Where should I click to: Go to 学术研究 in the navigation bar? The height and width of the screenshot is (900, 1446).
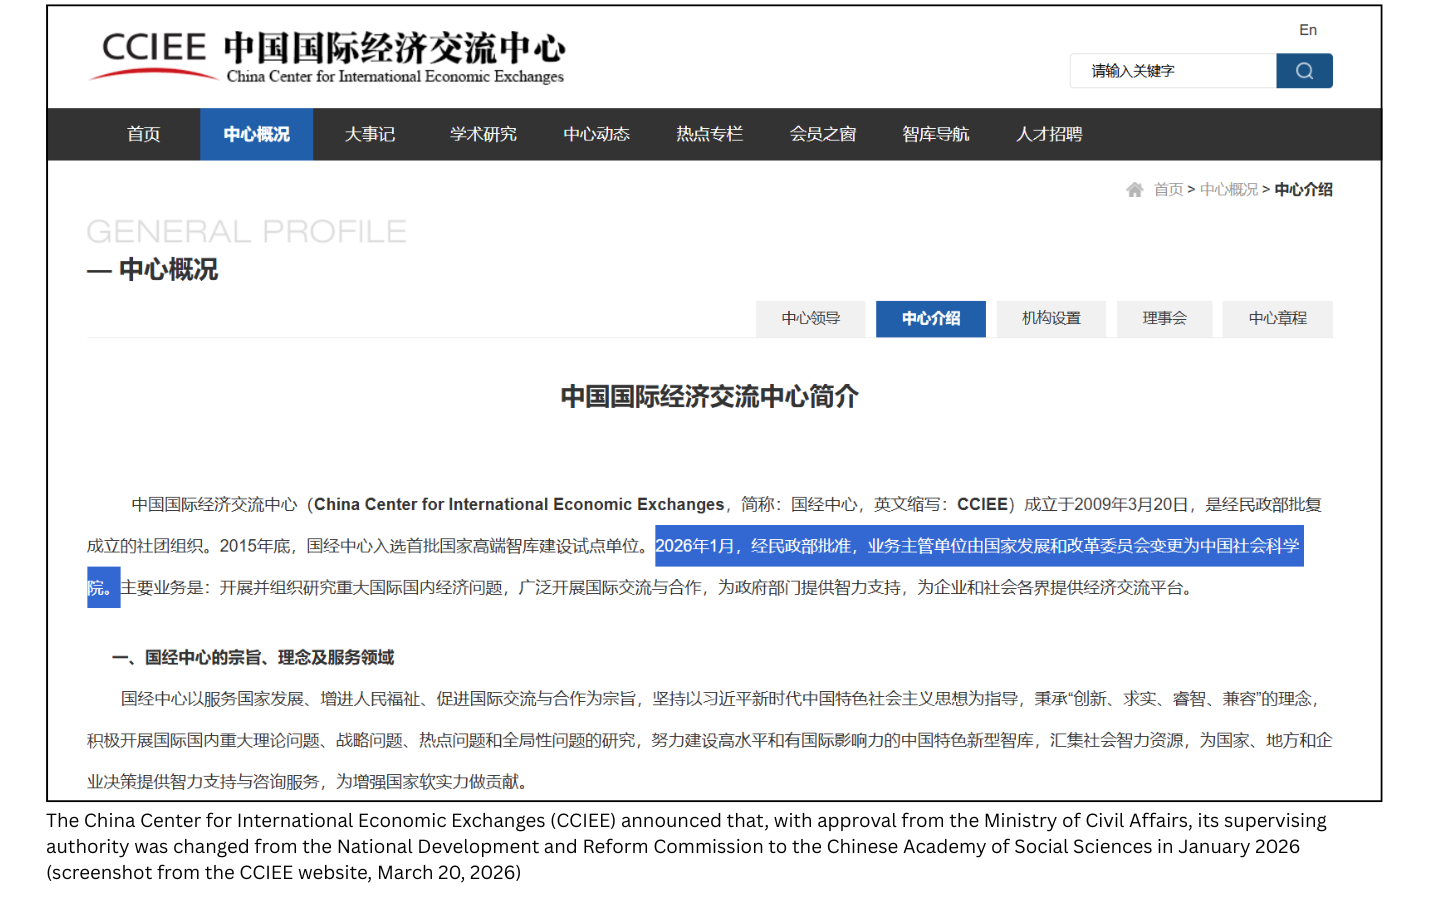pyautogui.click(x=483, y=134)
